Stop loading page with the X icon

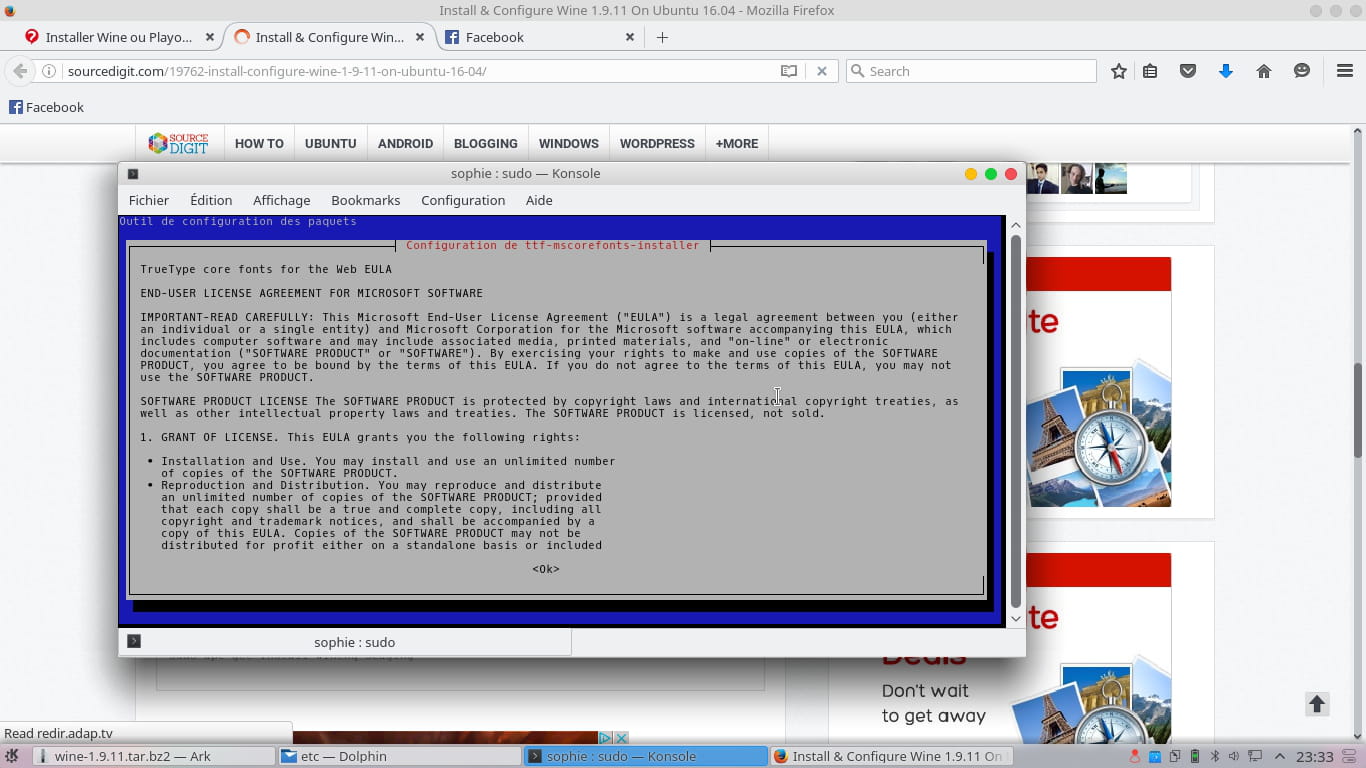821,71
